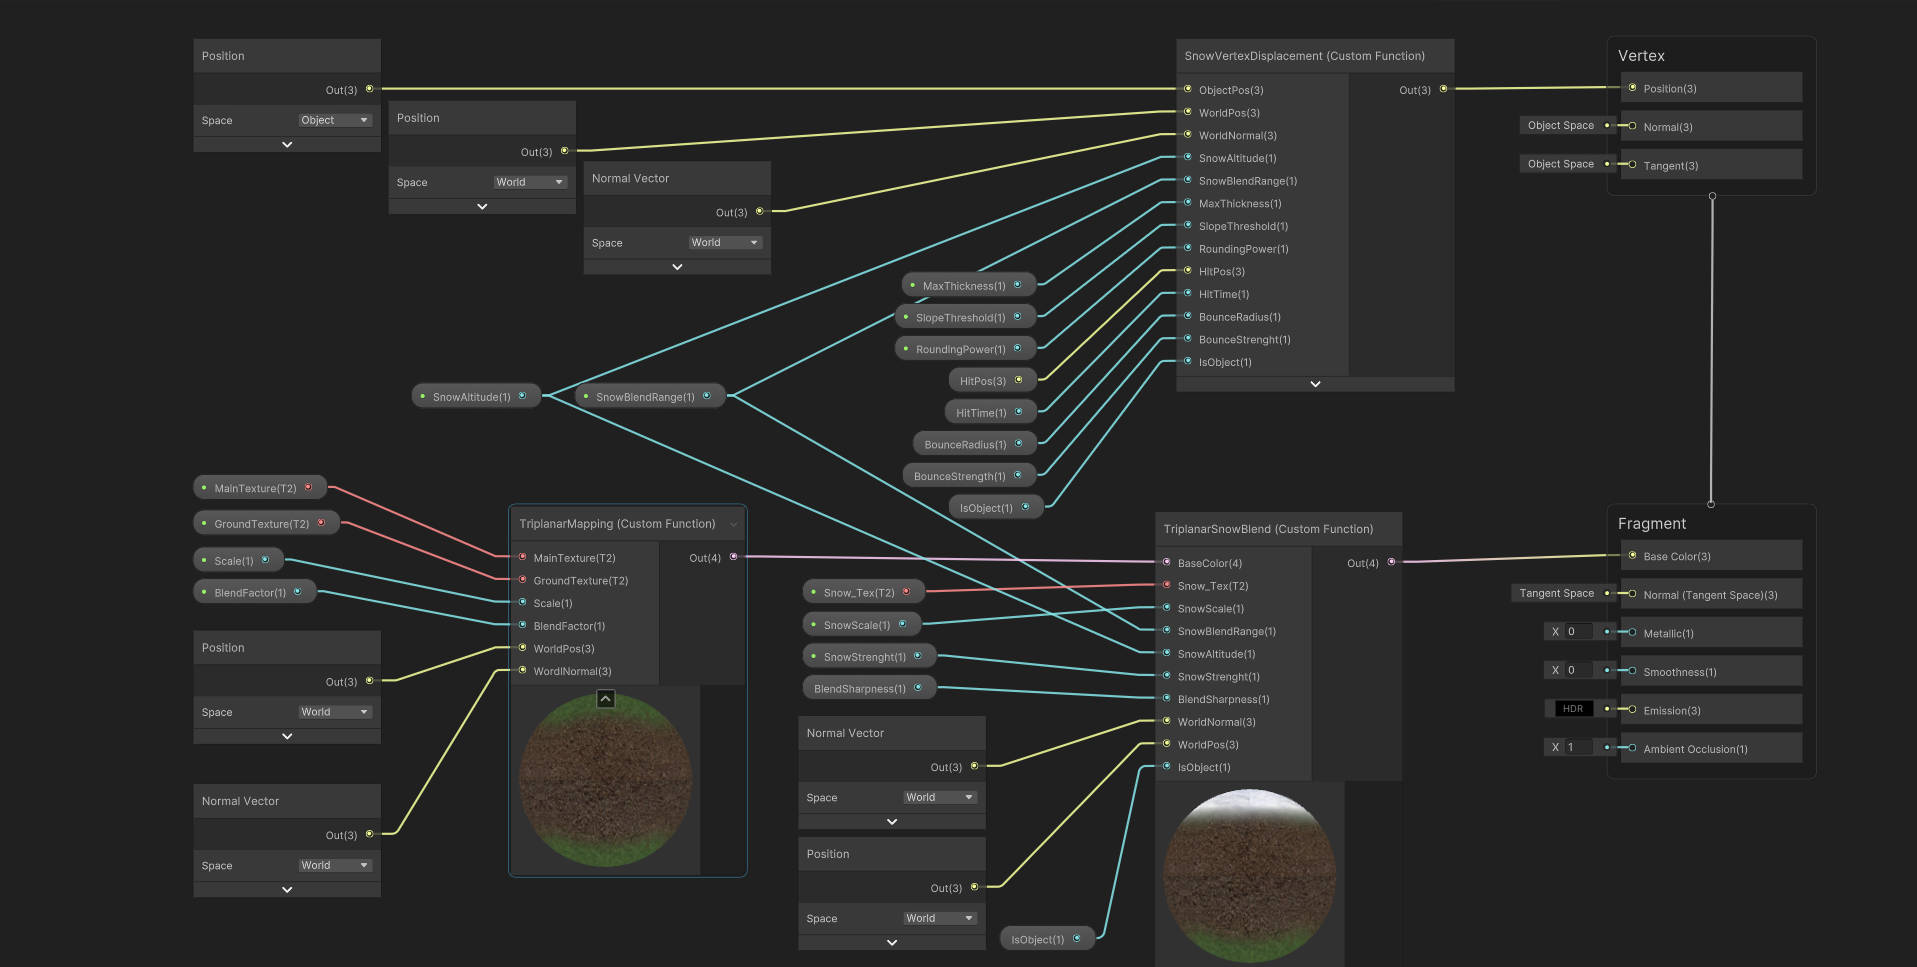Screen dimensions: 1917x967
Task: Click the SlopeThreshold(1) input port on SnowVertexDisplacement
Action: pos(1187,226)
